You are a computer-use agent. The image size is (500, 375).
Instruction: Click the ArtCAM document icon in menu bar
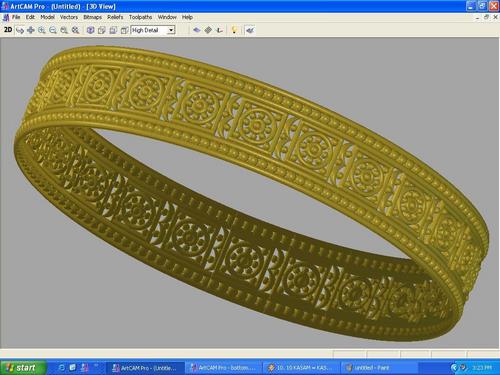5,17
